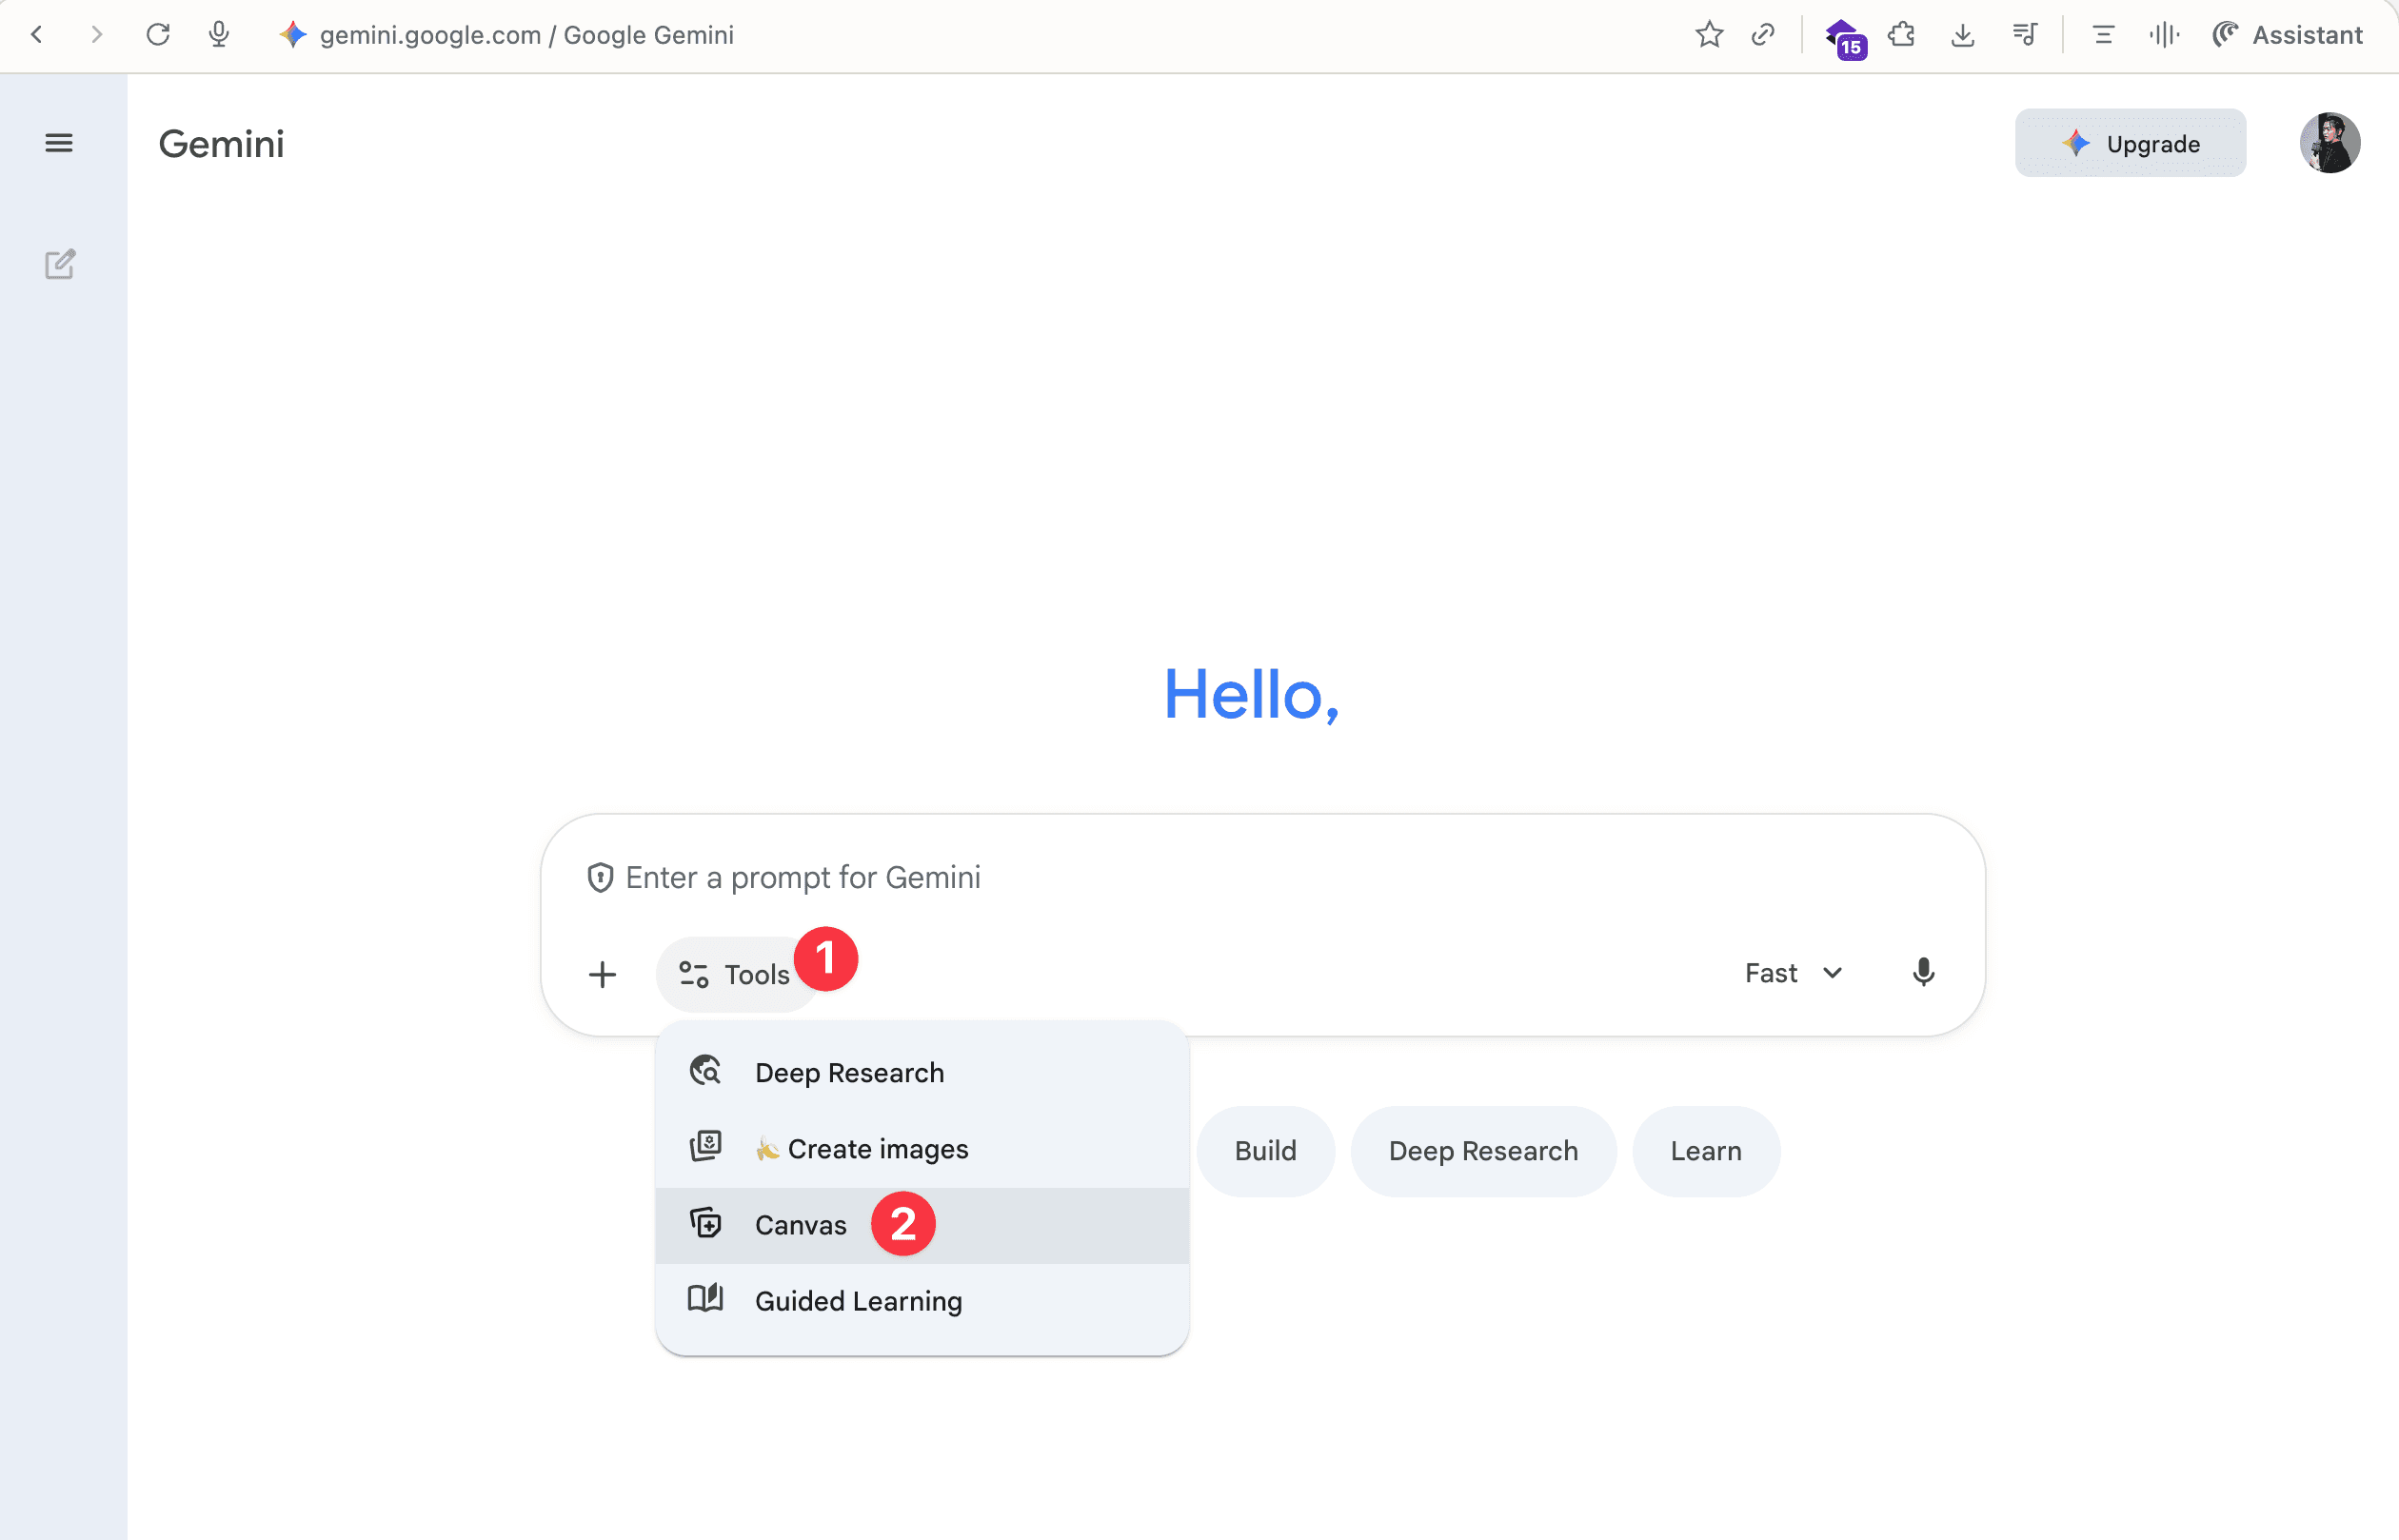The width and height of the screenshot is (2399, 1540).
Task: Choose Deep Research menu entry
Action: coord(849,1073)
